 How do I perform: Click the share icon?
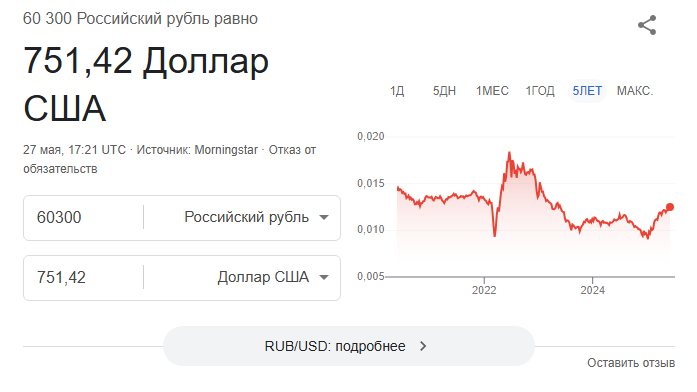click(x=647, y=25)
